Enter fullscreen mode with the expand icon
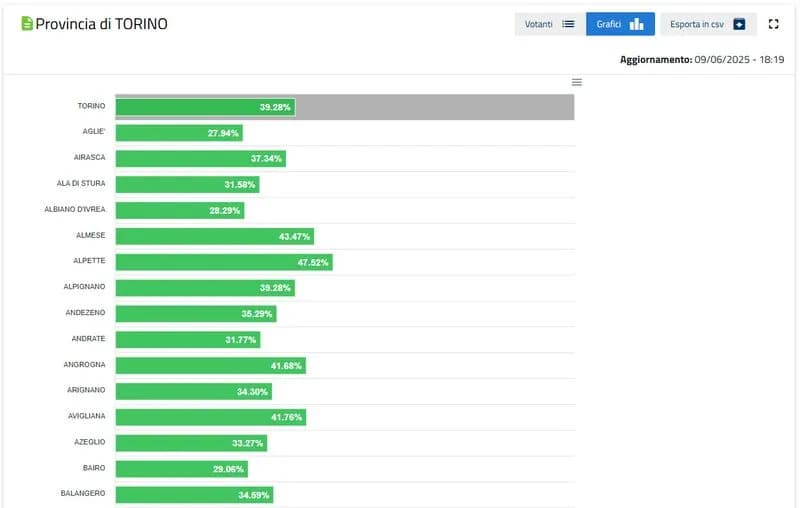 point(773,24)
